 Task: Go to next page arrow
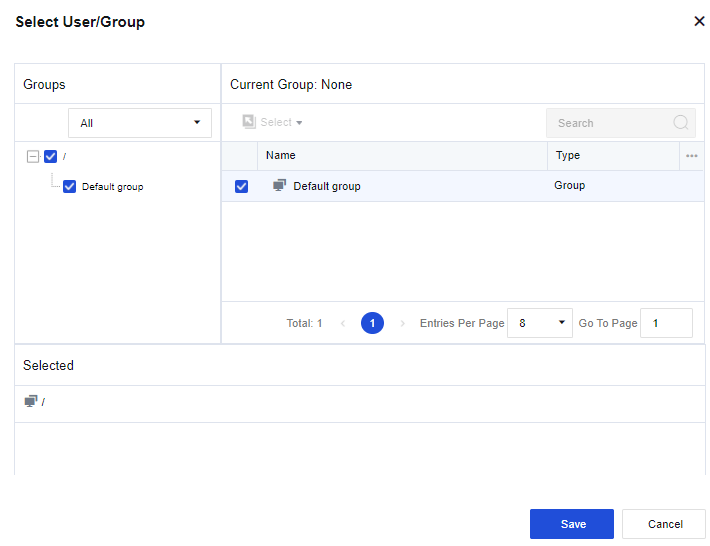click(x=402, y=323)
